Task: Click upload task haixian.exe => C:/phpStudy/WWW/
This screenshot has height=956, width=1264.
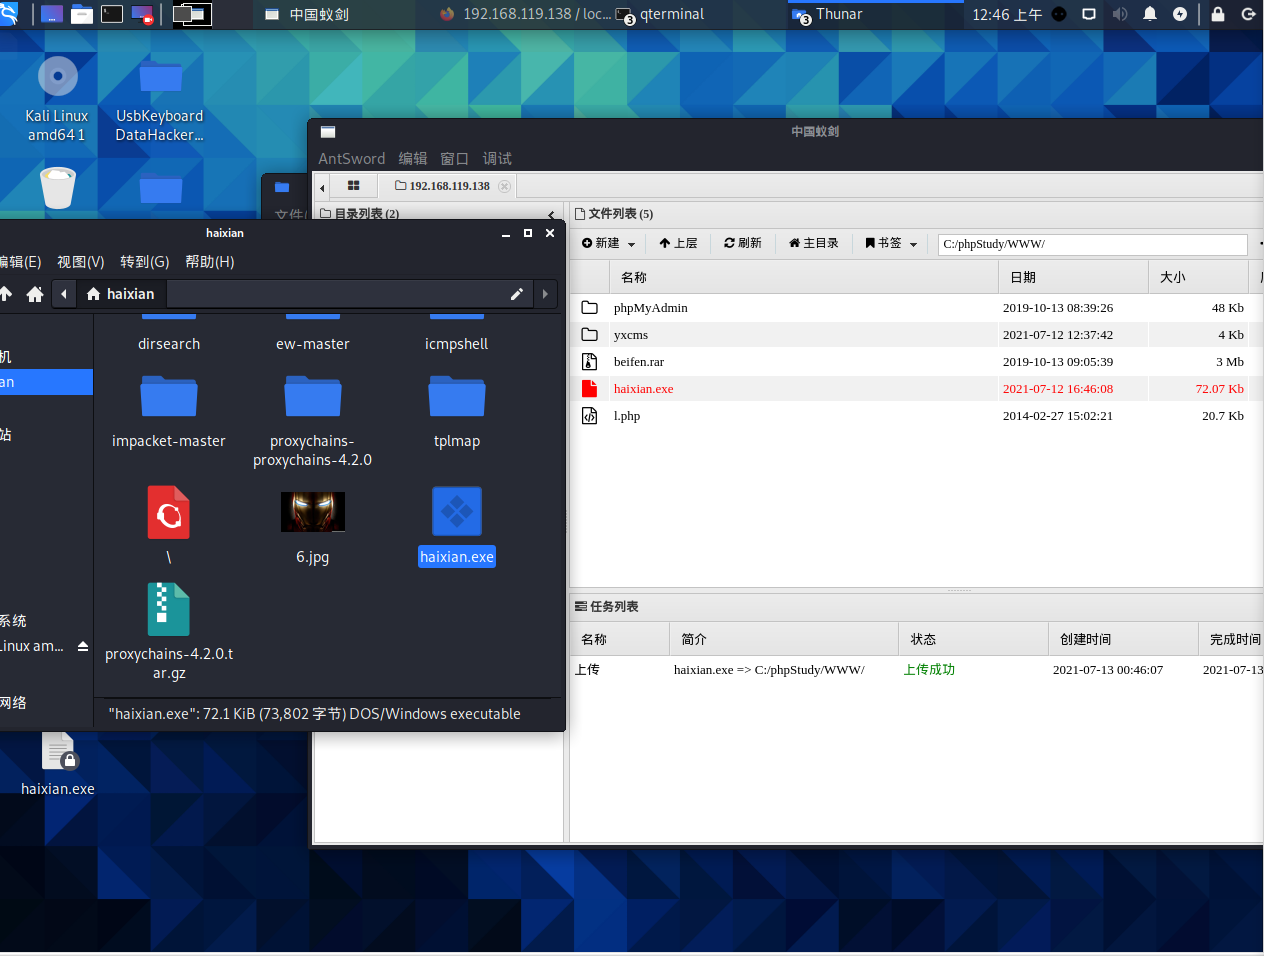Action: (769, 670)
